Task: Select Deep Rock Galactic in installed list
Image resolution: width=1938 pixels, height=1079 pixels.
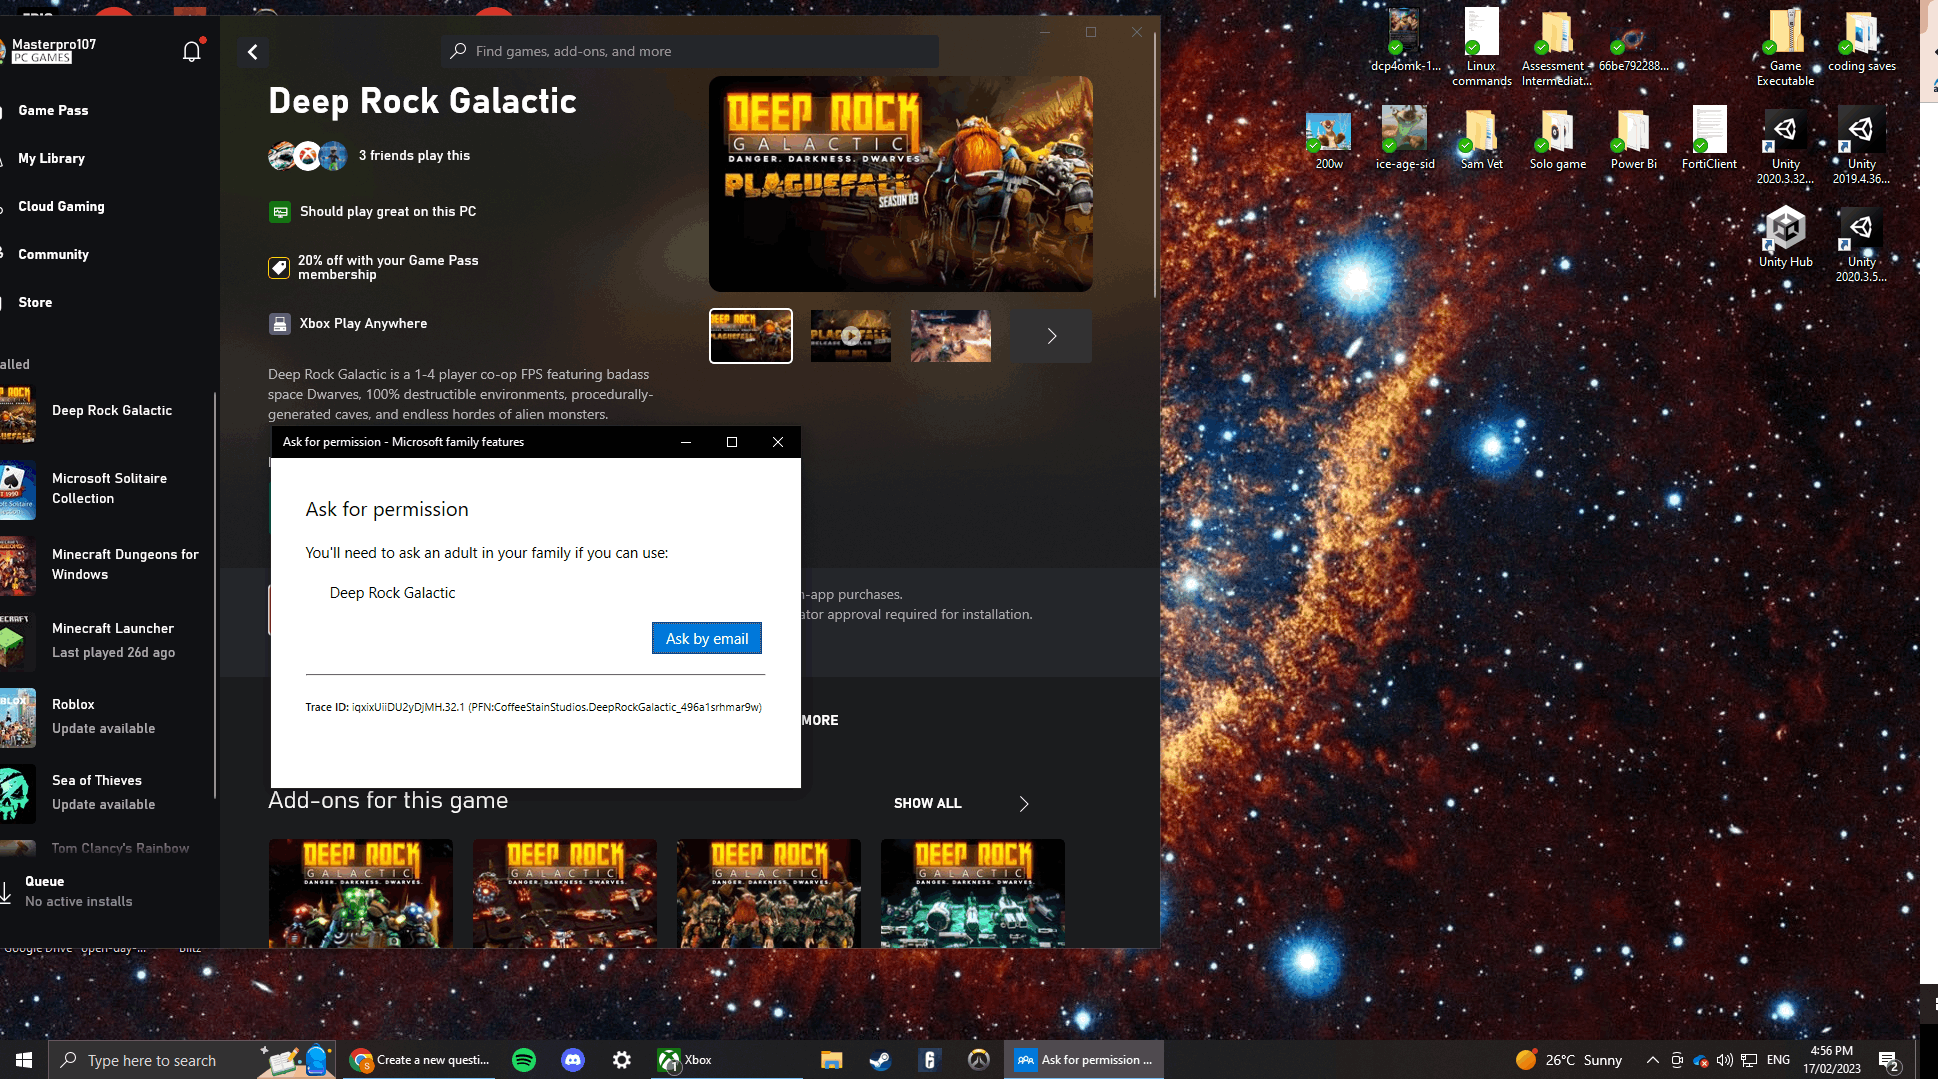Action: click(x=105, y=412)
